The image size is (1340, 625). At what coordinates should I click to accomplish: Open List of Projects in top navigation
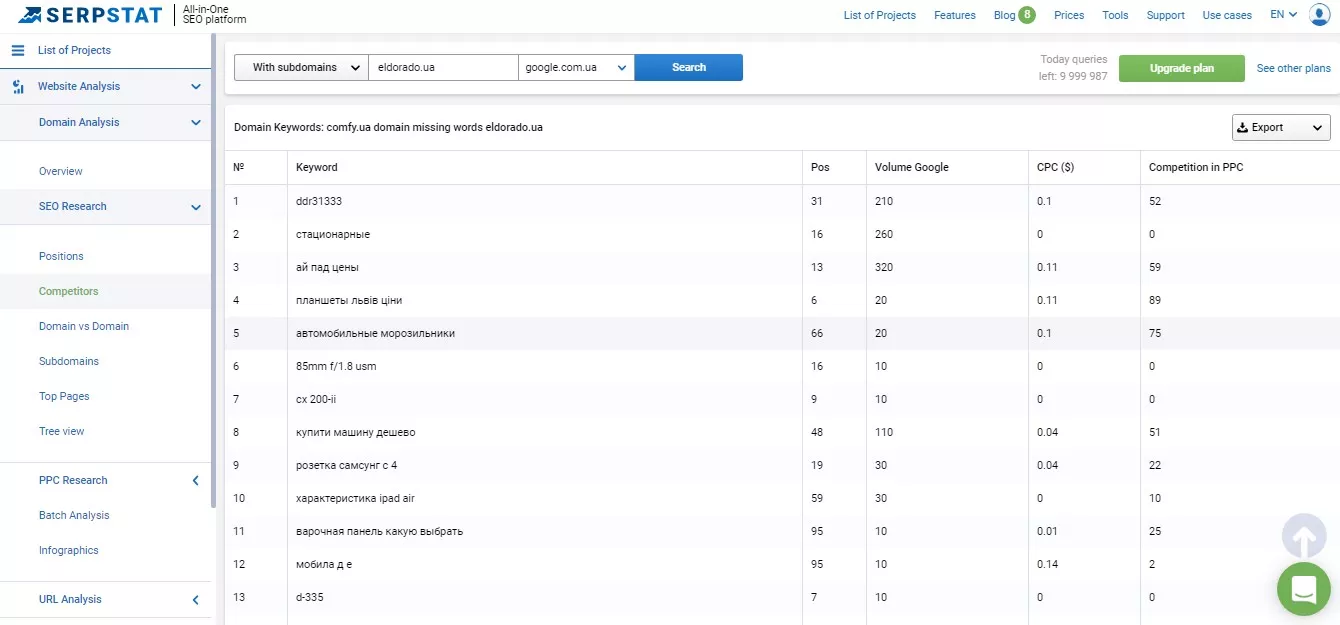pyautogui.click(x=880, y=15)
